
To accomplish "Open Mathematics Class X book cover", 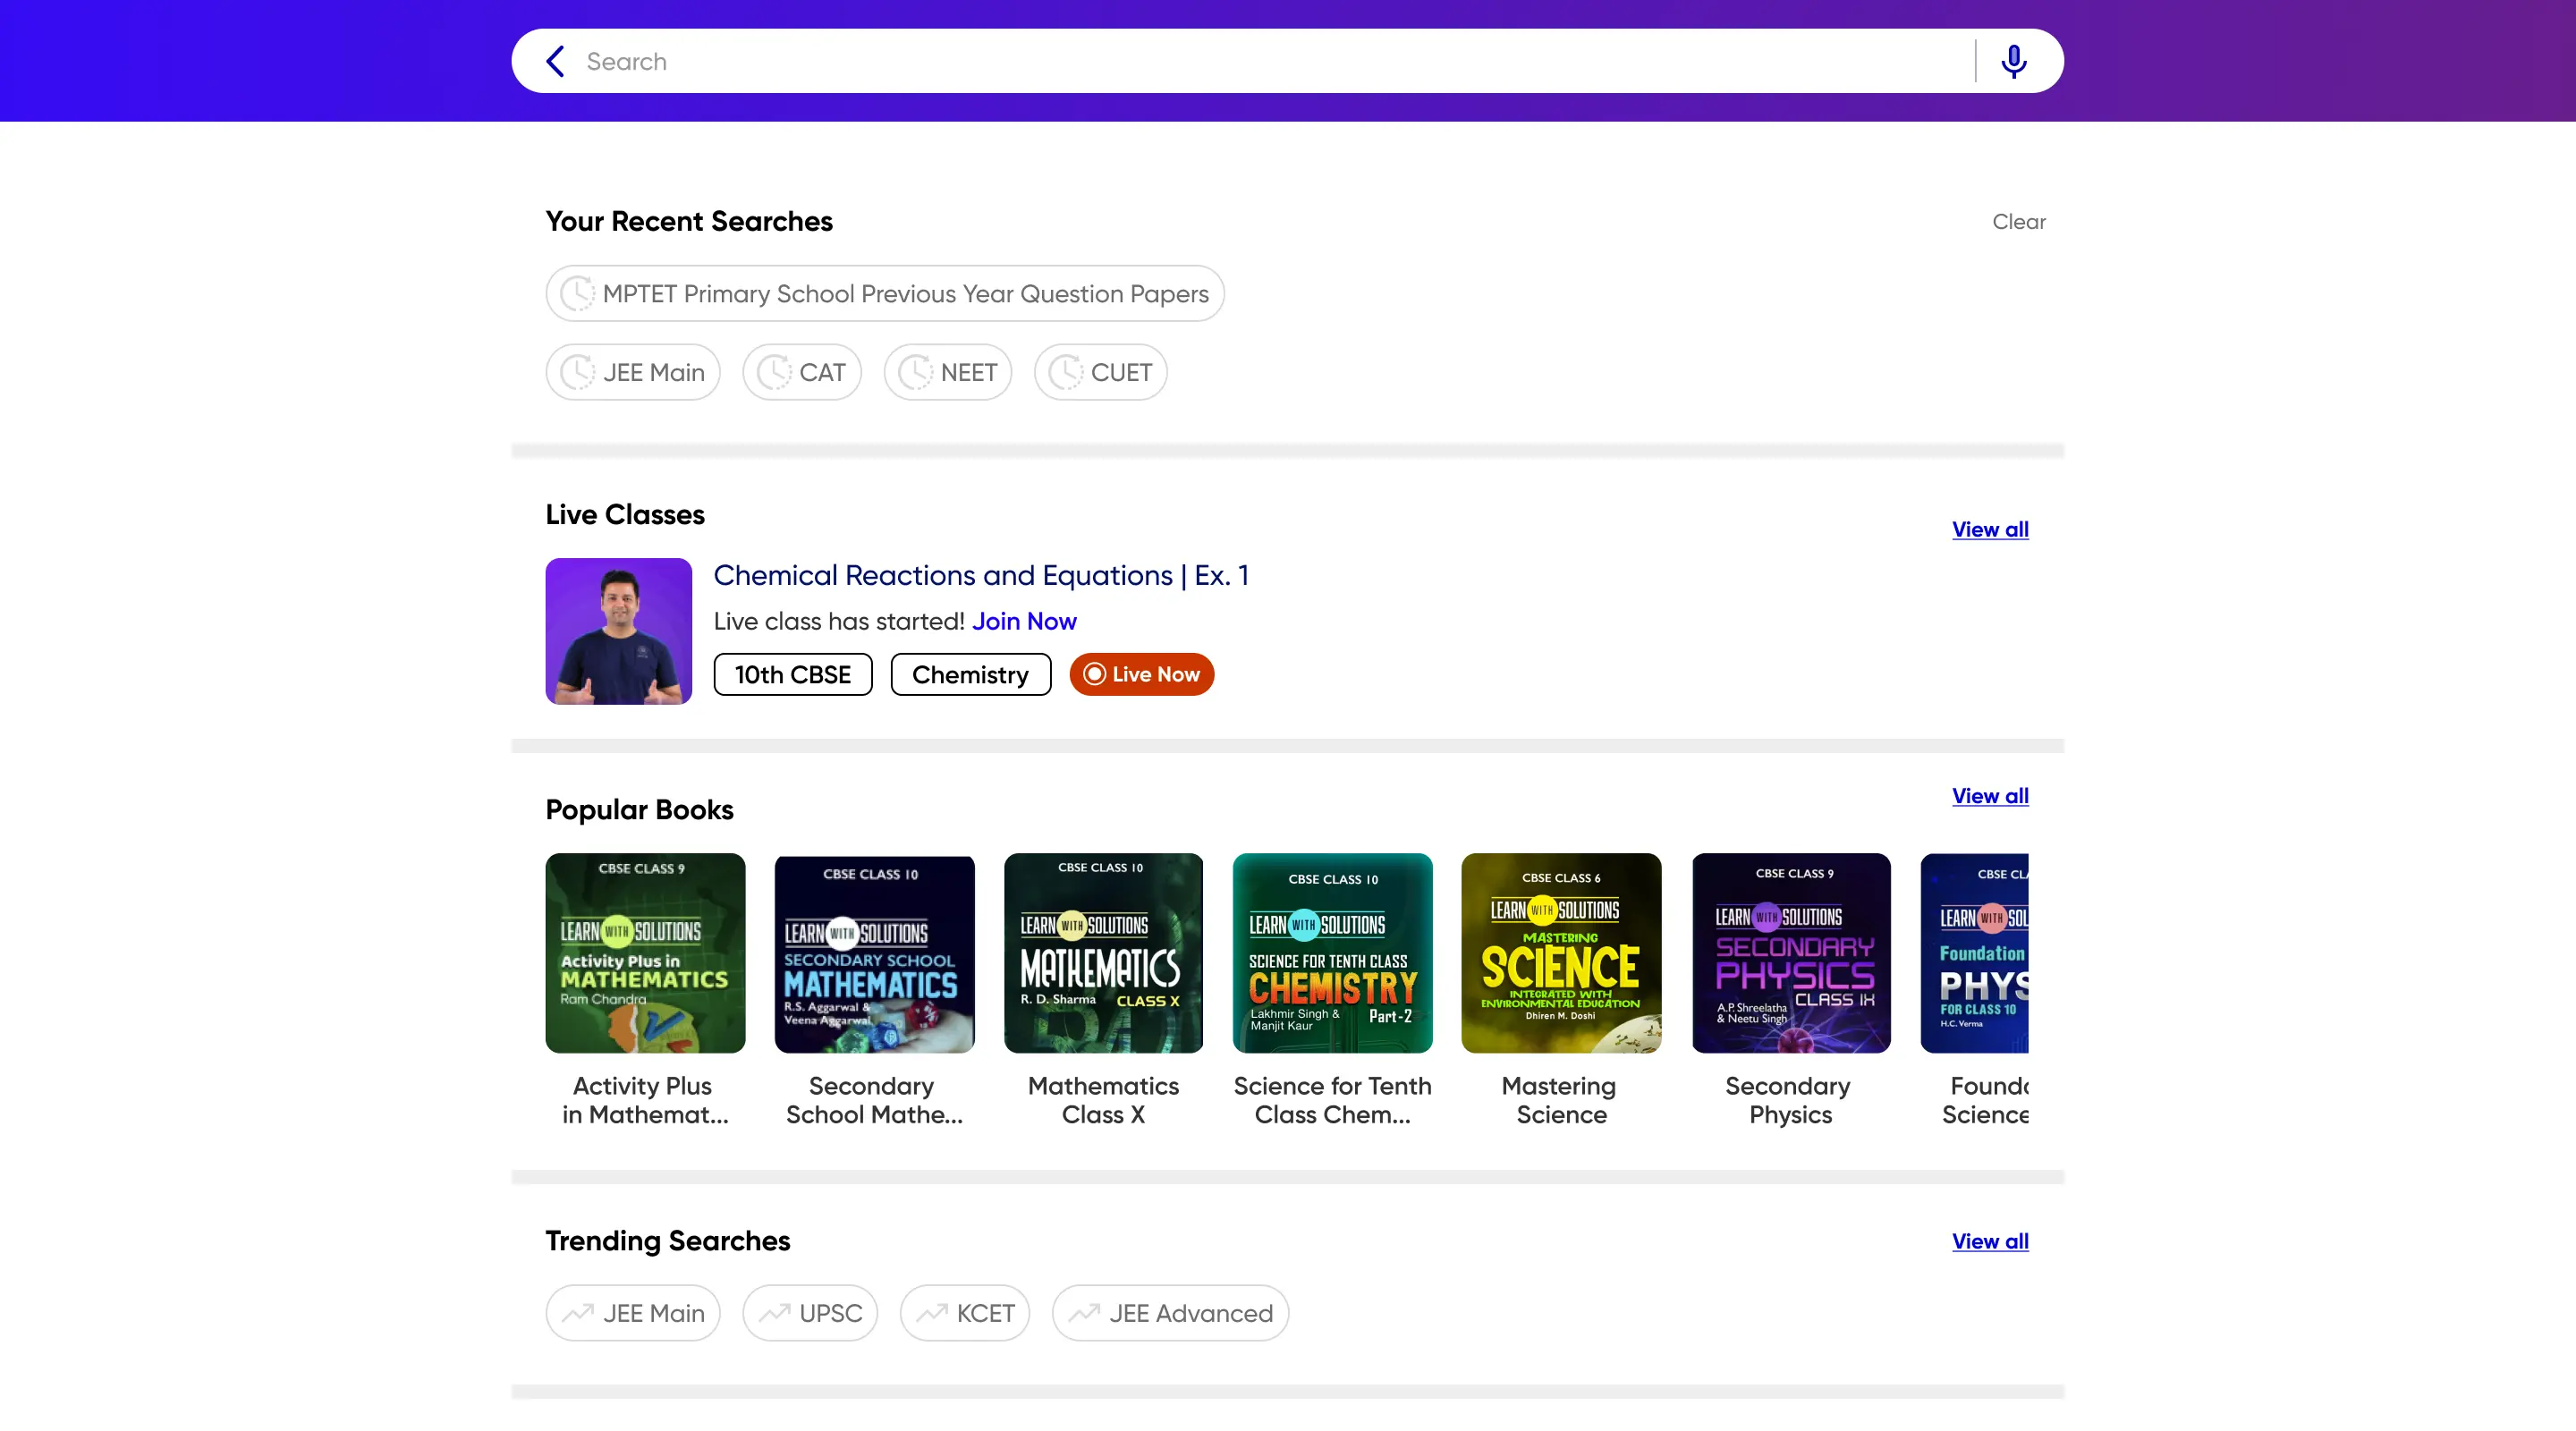I will coord(1103,952).
